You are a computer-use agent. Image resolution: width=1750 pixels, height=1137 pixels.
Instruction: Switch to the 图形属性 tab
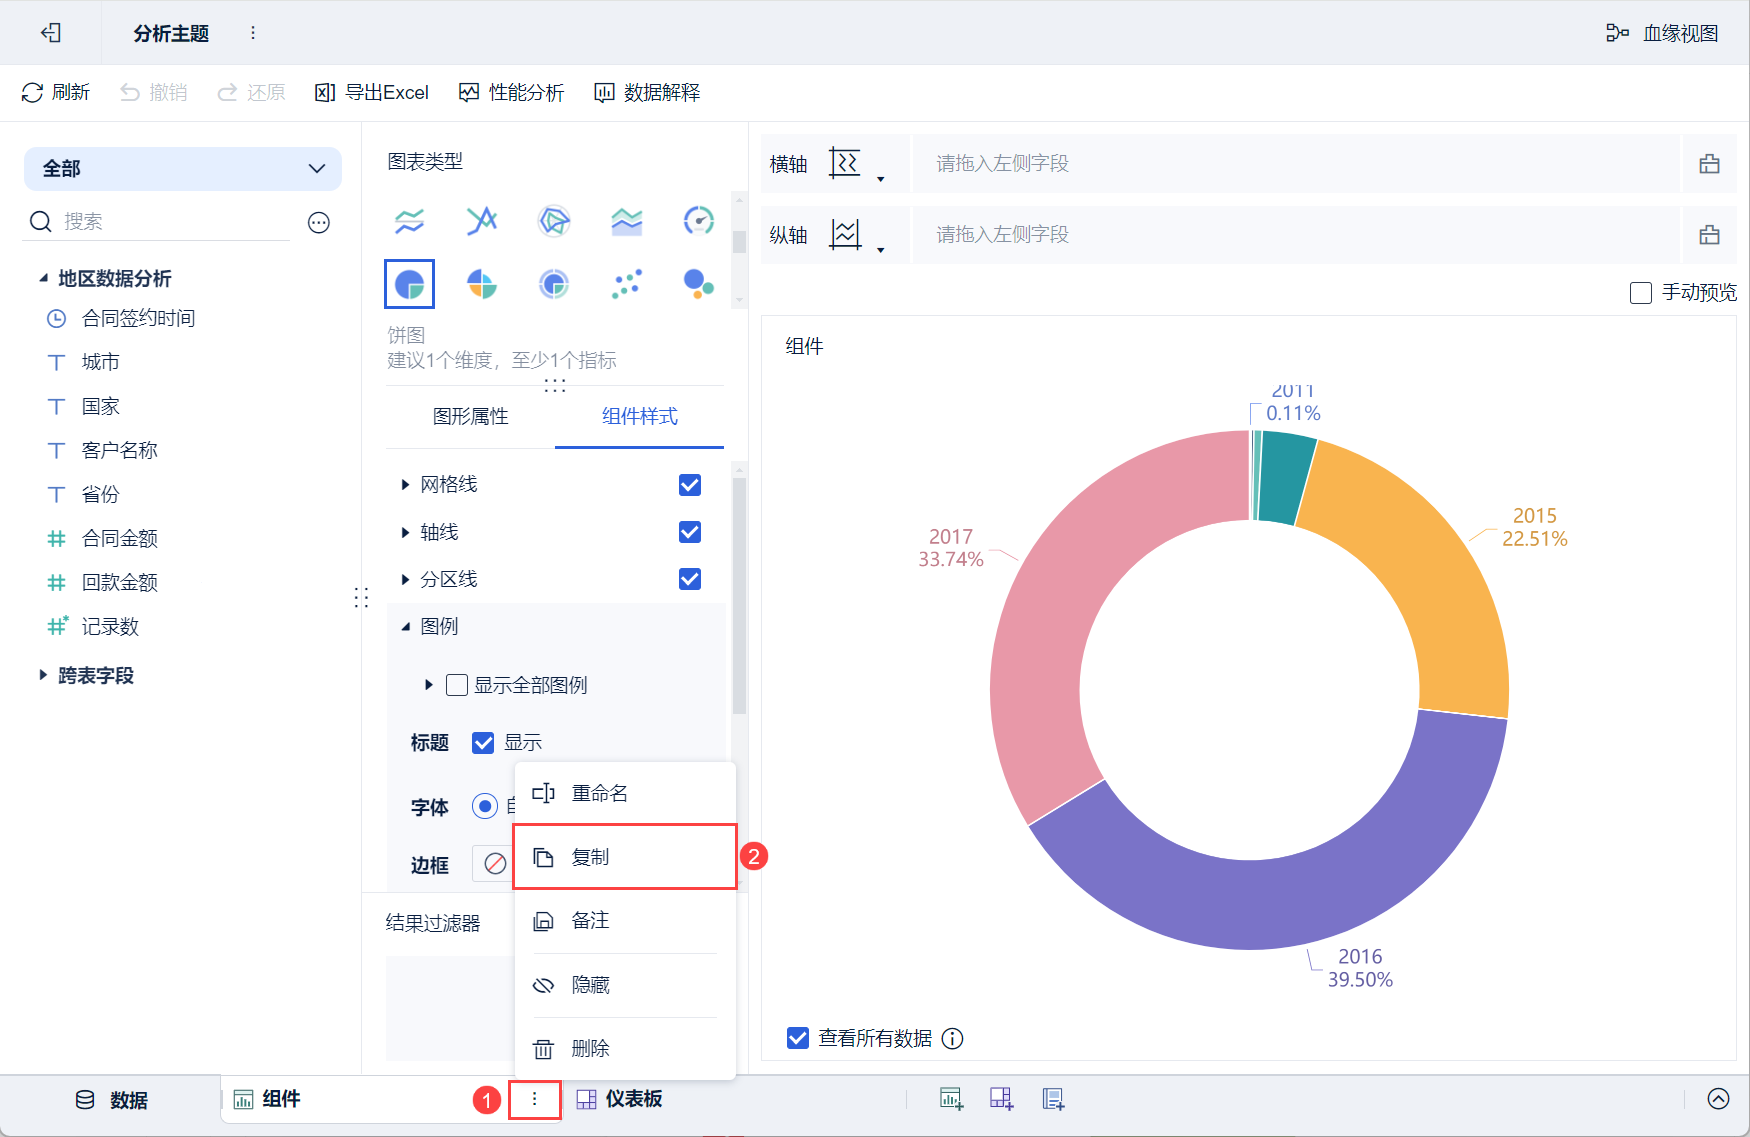tap(470, 416)
